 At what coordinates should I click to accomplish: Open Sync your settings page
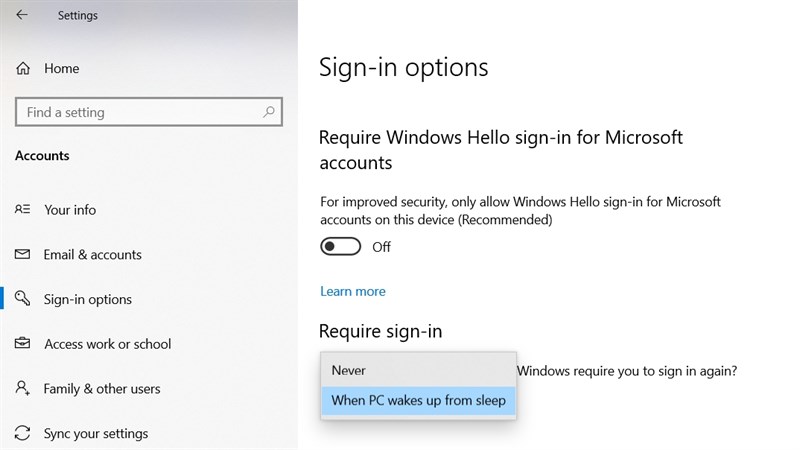(x=96, y=434)
